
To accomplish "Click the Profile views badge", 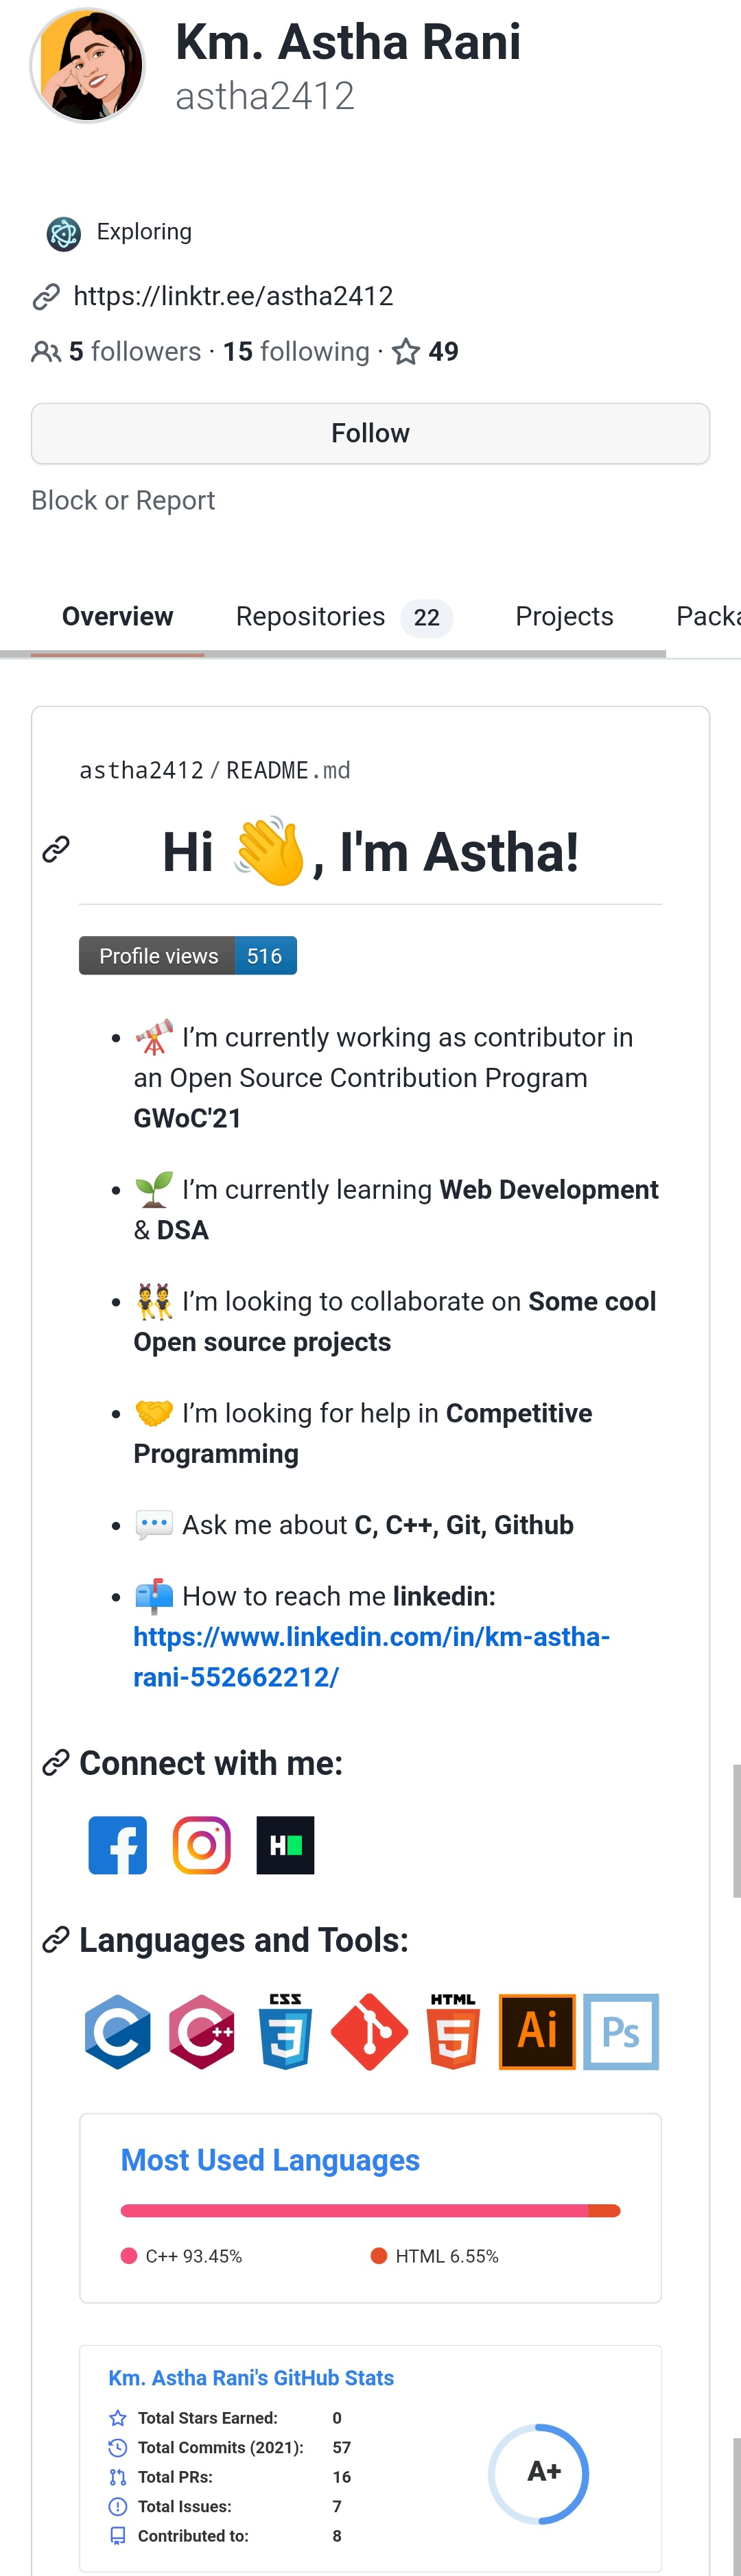I will [188, 955].
